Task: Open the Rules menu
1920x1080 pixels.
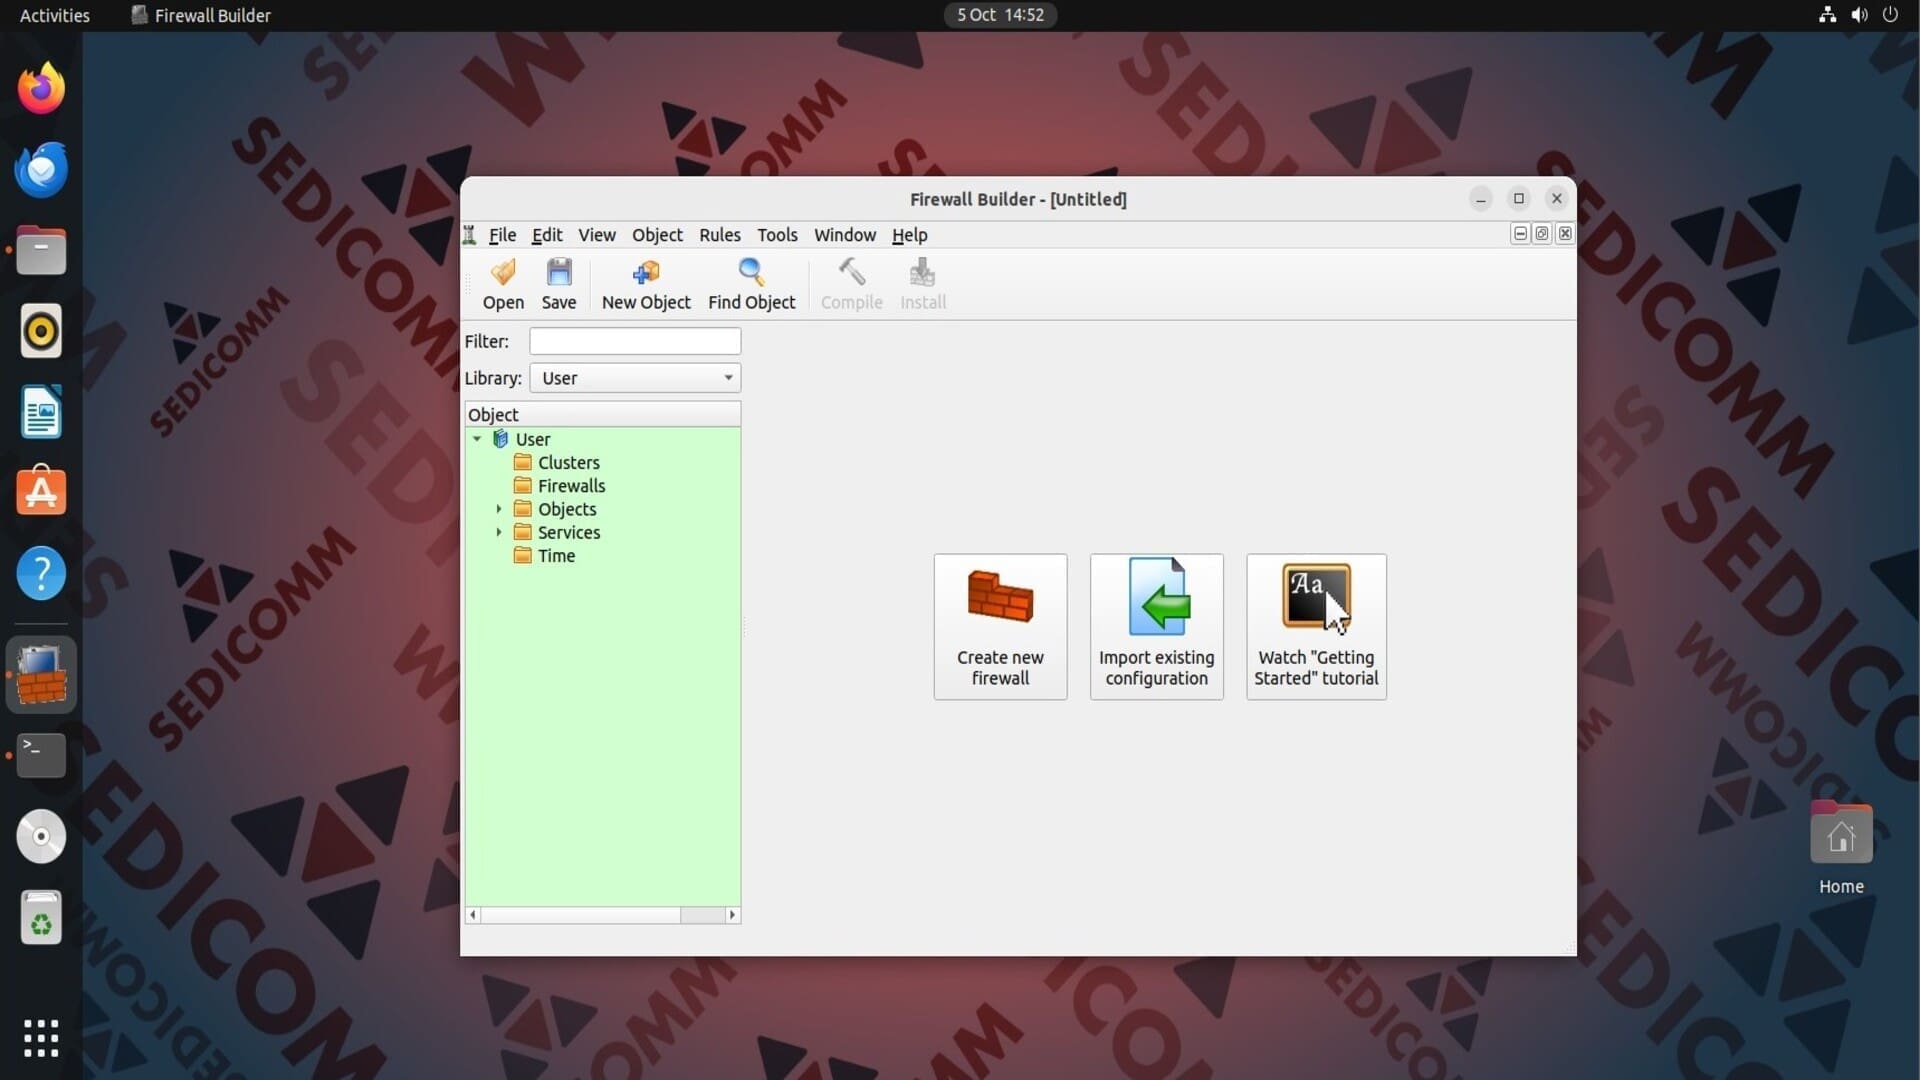Action: pyautogui.click(x=720, y=235)
